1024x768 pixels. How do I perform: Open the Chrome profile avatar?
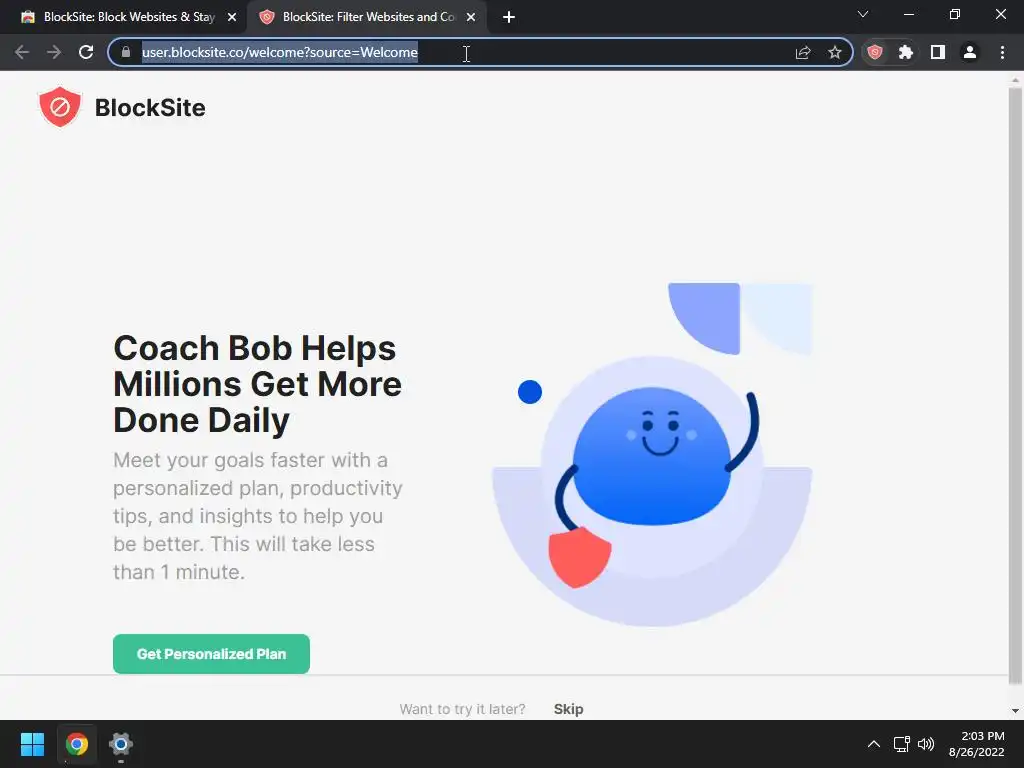coord(970,52)
